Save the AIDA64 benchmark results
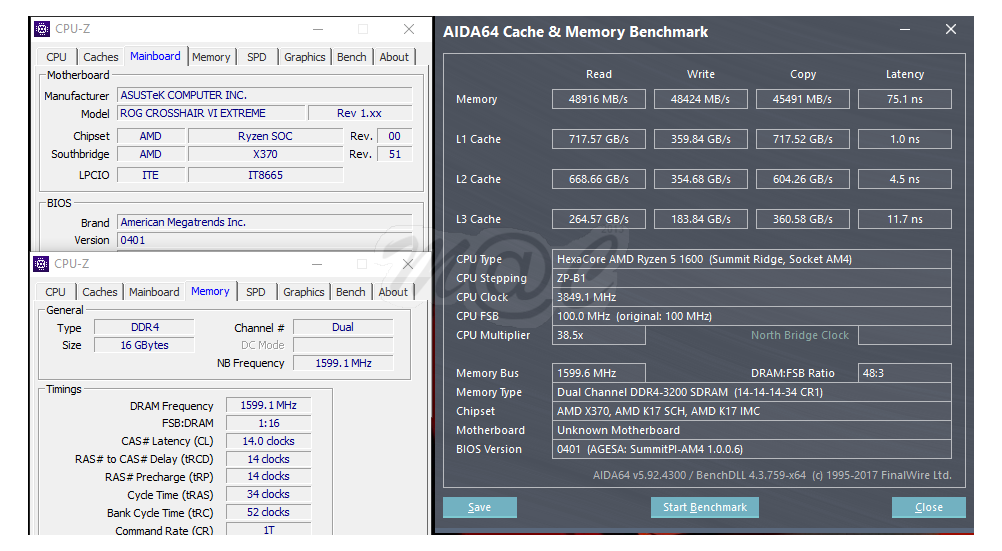The image size is (1002, 551). click(x=480, y=508)
